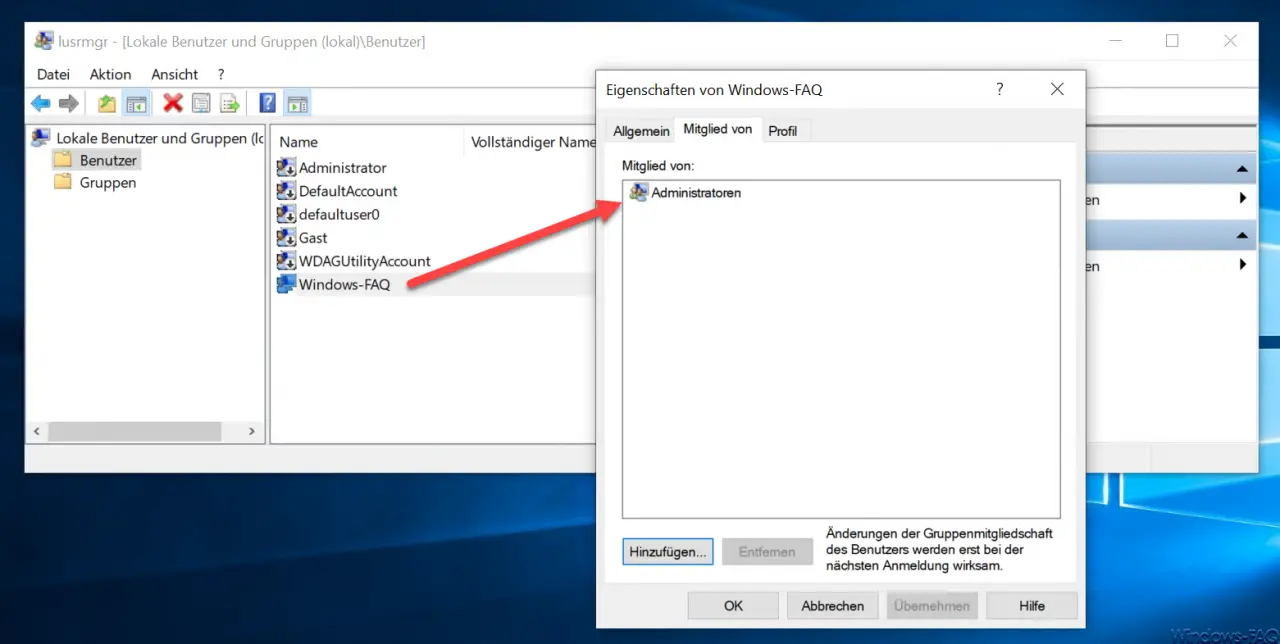
Task: Open the ? help menu in the menu bar
Action: [221, 74]
